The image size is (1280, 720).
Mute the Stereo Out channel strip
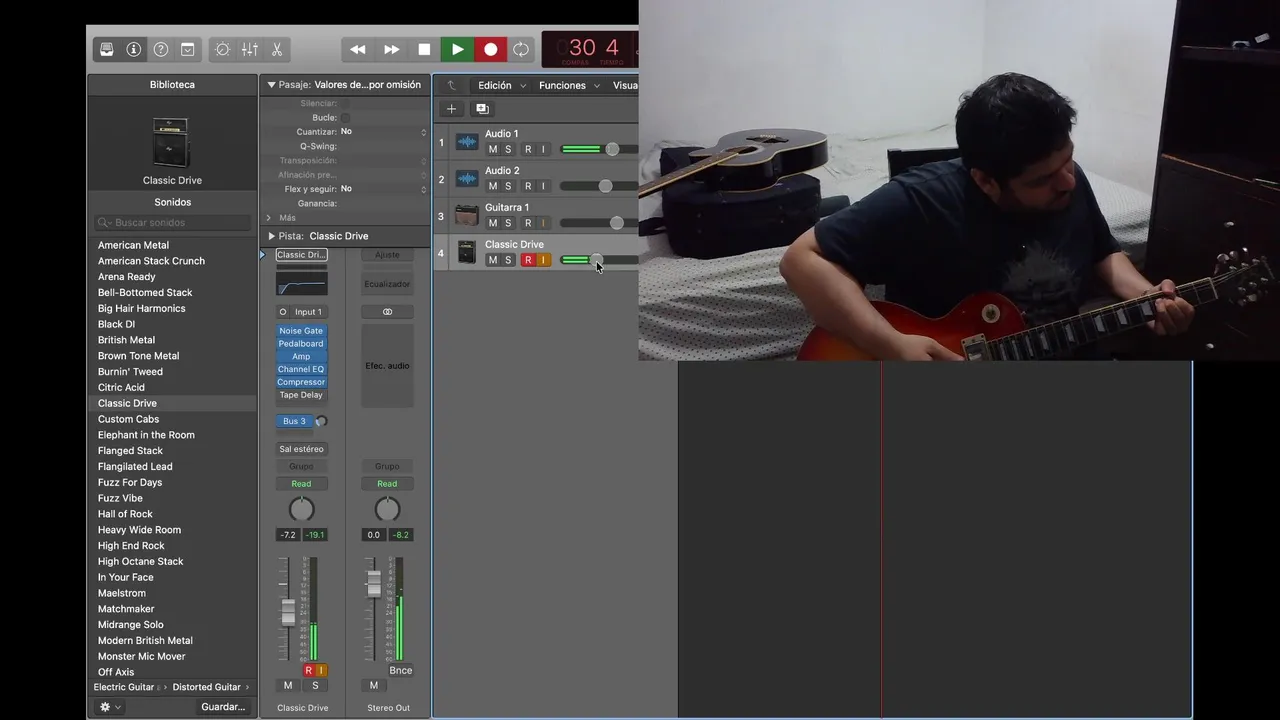click(x=374, y=685)
